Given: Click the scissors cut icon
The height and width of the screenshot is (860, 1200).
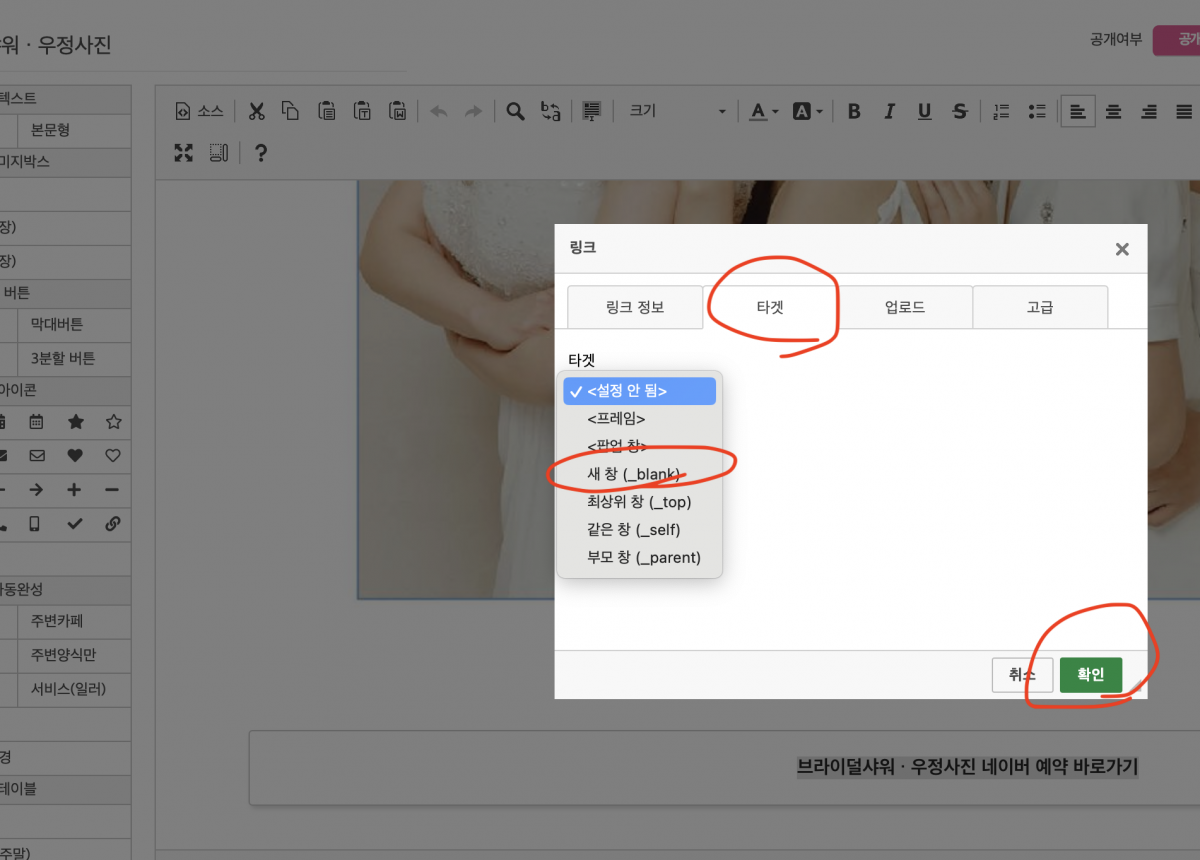Looking at the screenshot, I should tap(256, 111).
